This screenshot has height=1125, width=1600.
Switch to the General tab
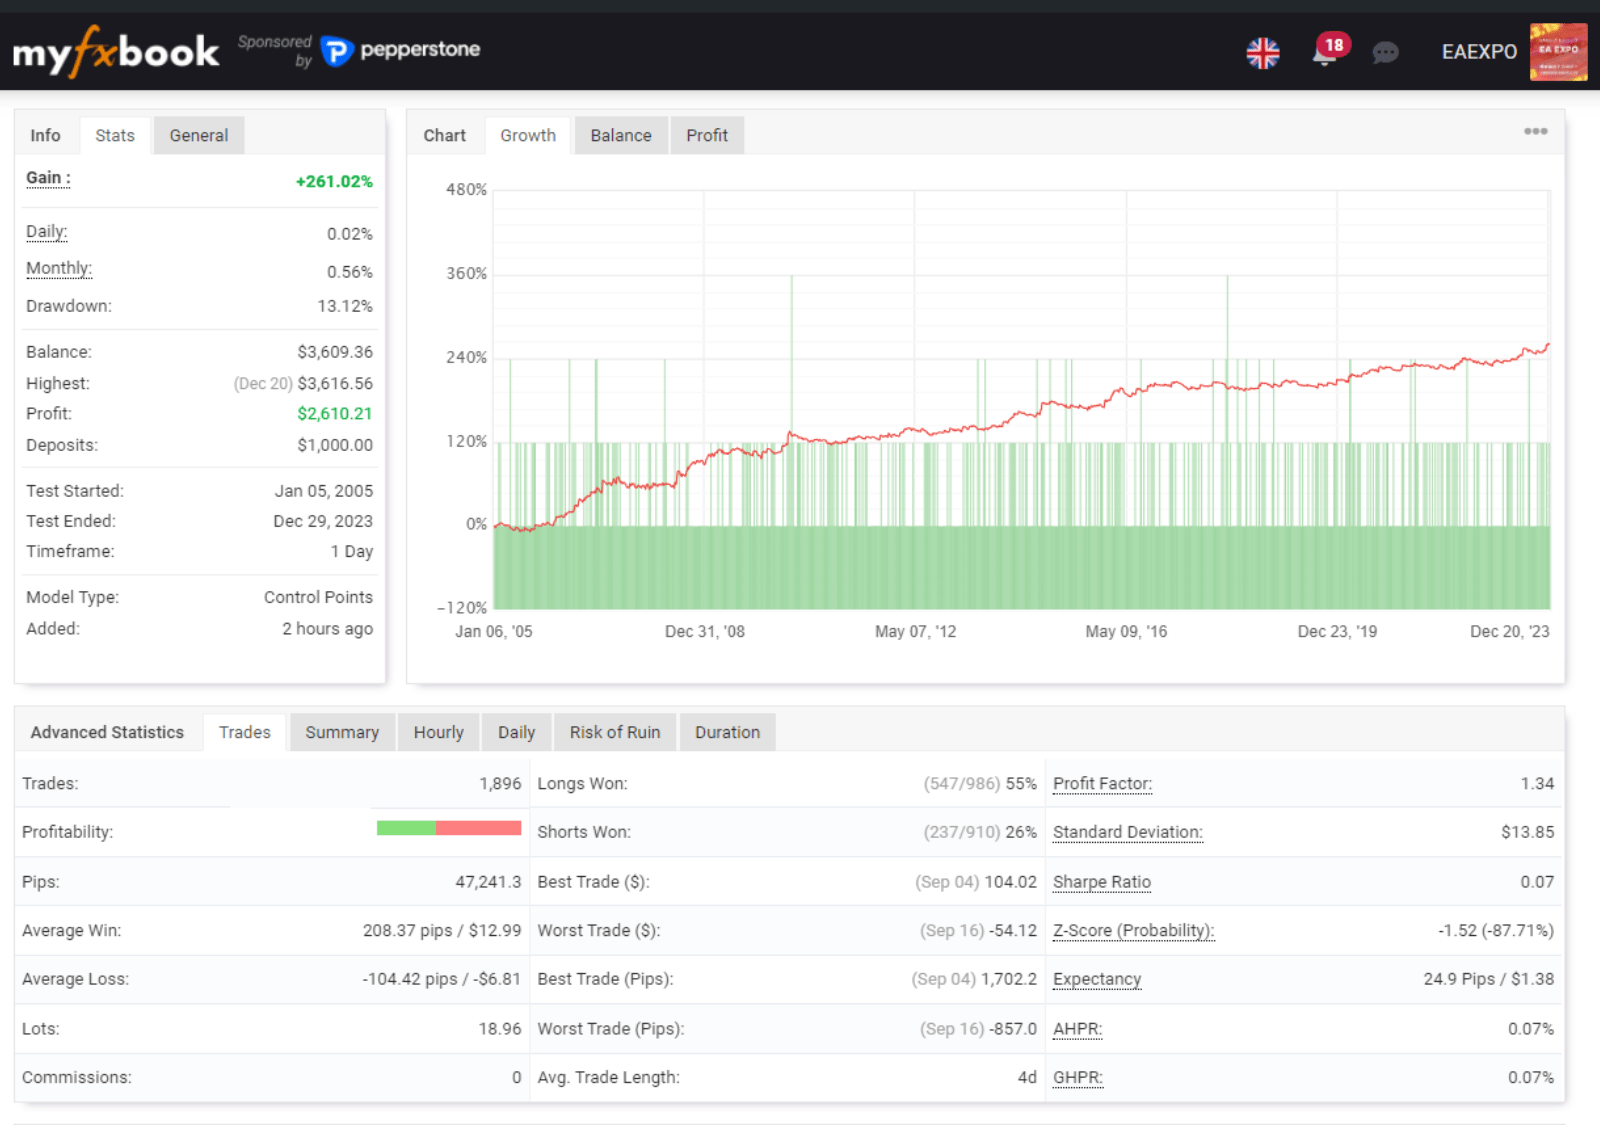coord(199,135)
